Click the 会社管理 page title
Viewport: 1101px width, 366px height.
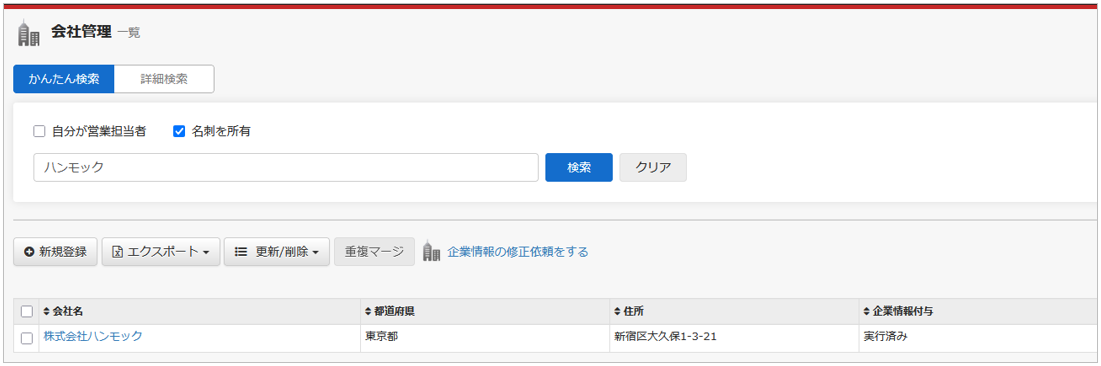point(81,32)
